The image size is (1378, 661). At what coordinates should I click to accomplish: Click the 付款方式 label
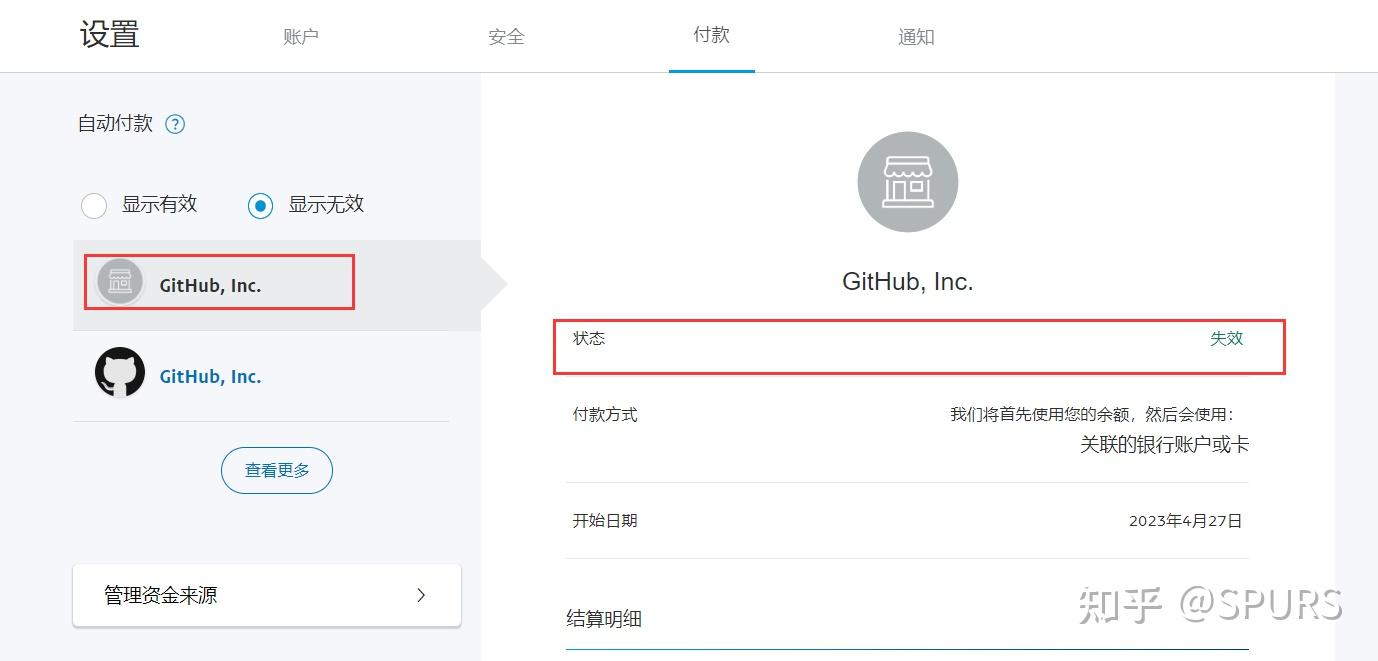click(x=605, y=414)
